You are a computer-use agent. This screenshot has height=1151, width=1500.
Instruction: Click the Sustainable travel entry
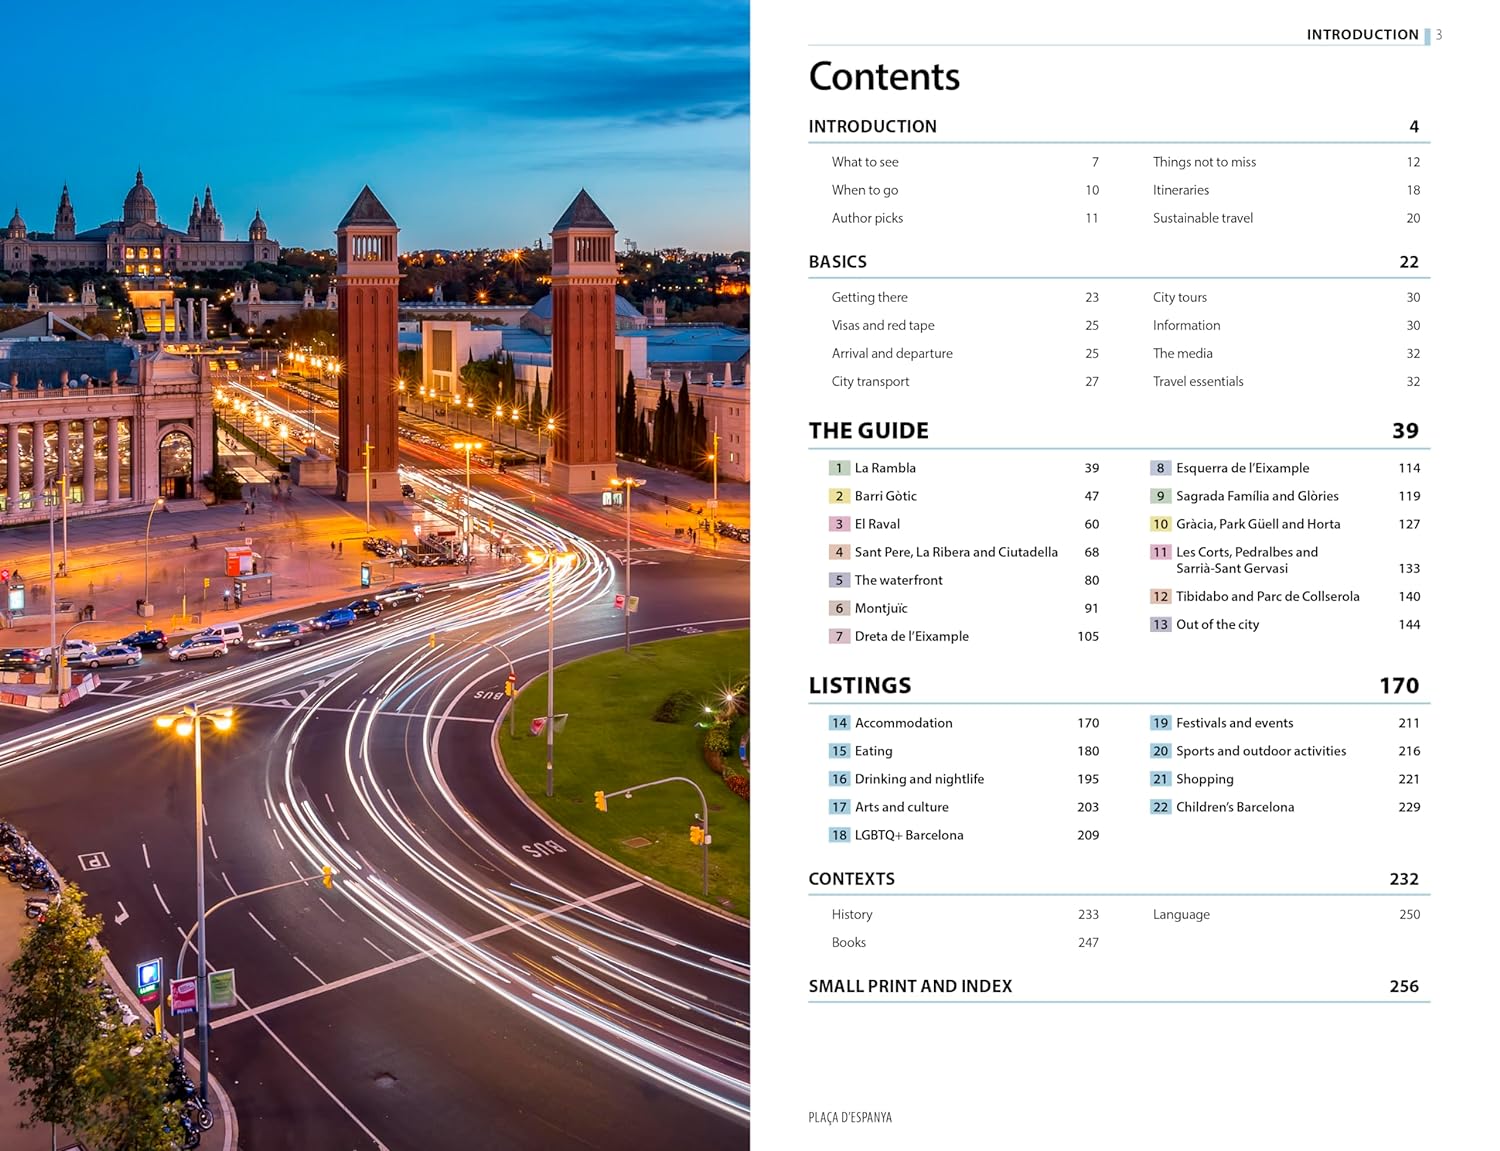[x=1202, y=218]
